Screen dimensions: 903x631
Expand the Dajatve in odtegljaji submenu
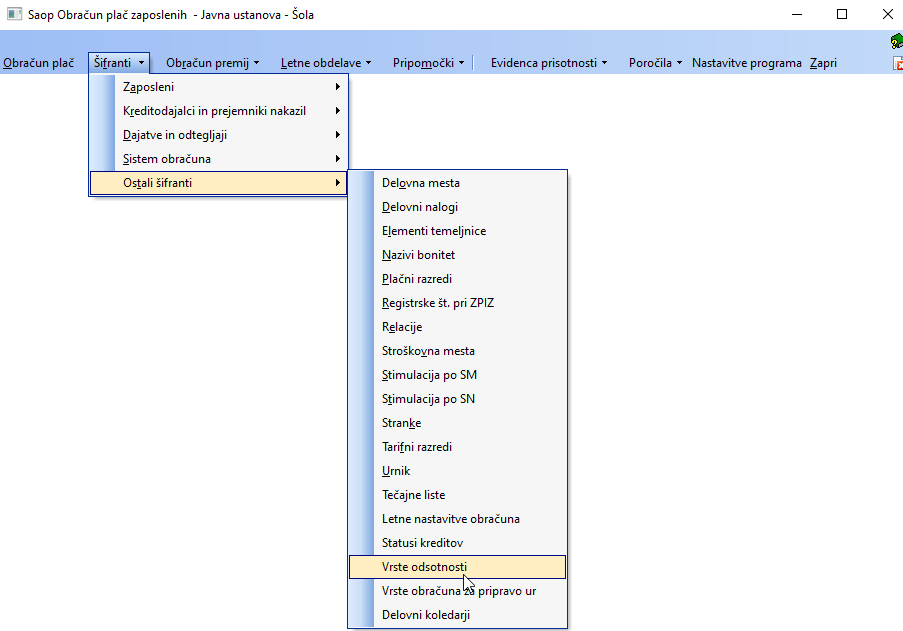pyautogui.click(x=218, y=135)
